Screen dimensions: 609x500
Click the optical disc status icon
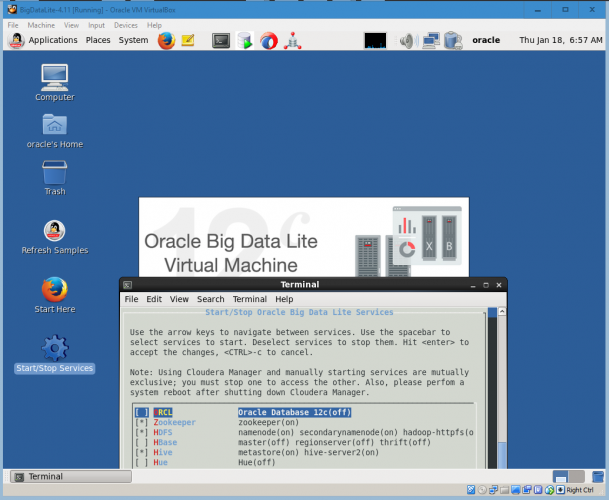(482, 490)
